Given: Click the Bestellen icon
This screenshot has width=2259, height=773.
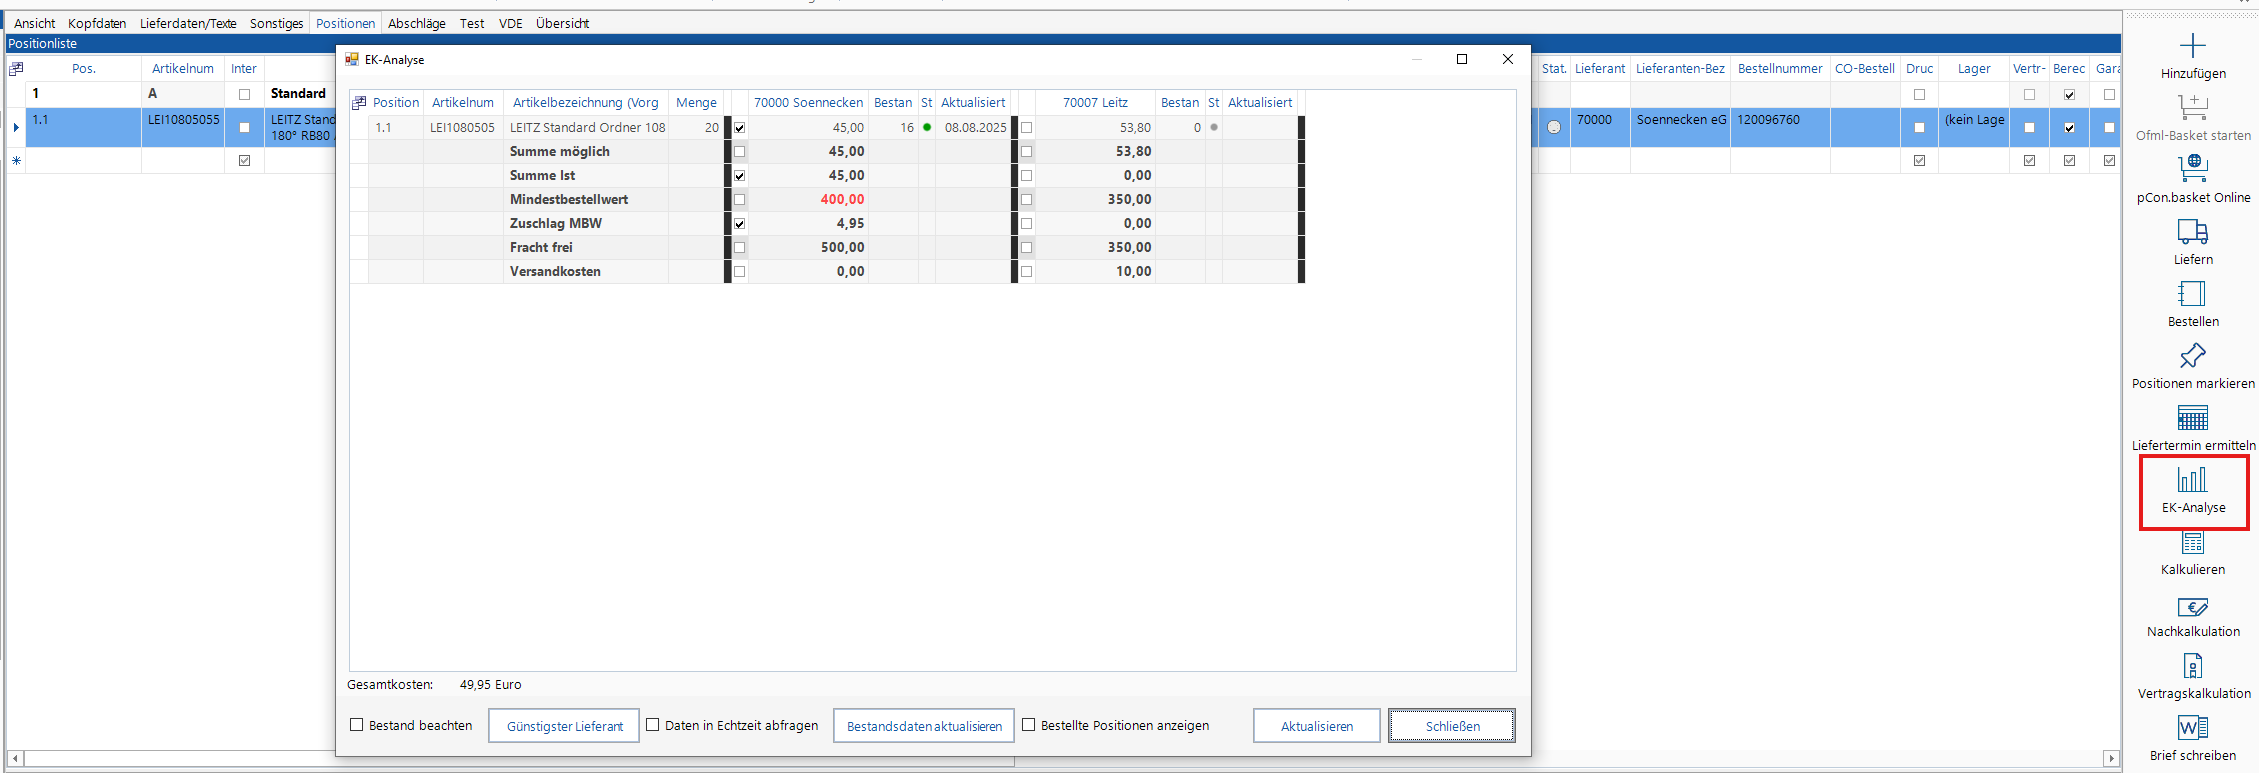Looking at the screenshot, I should (x=2192, y=294).
